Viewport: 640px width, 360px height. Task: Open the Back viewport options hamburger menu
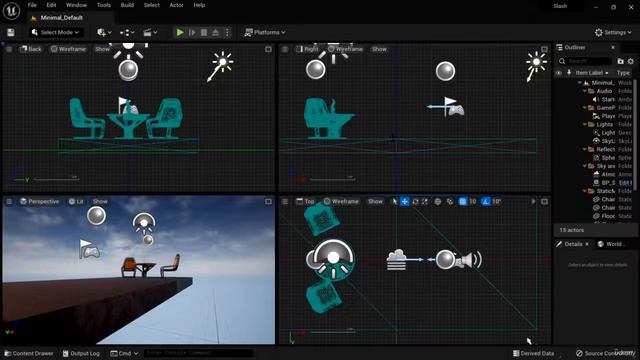click(9, 49)
